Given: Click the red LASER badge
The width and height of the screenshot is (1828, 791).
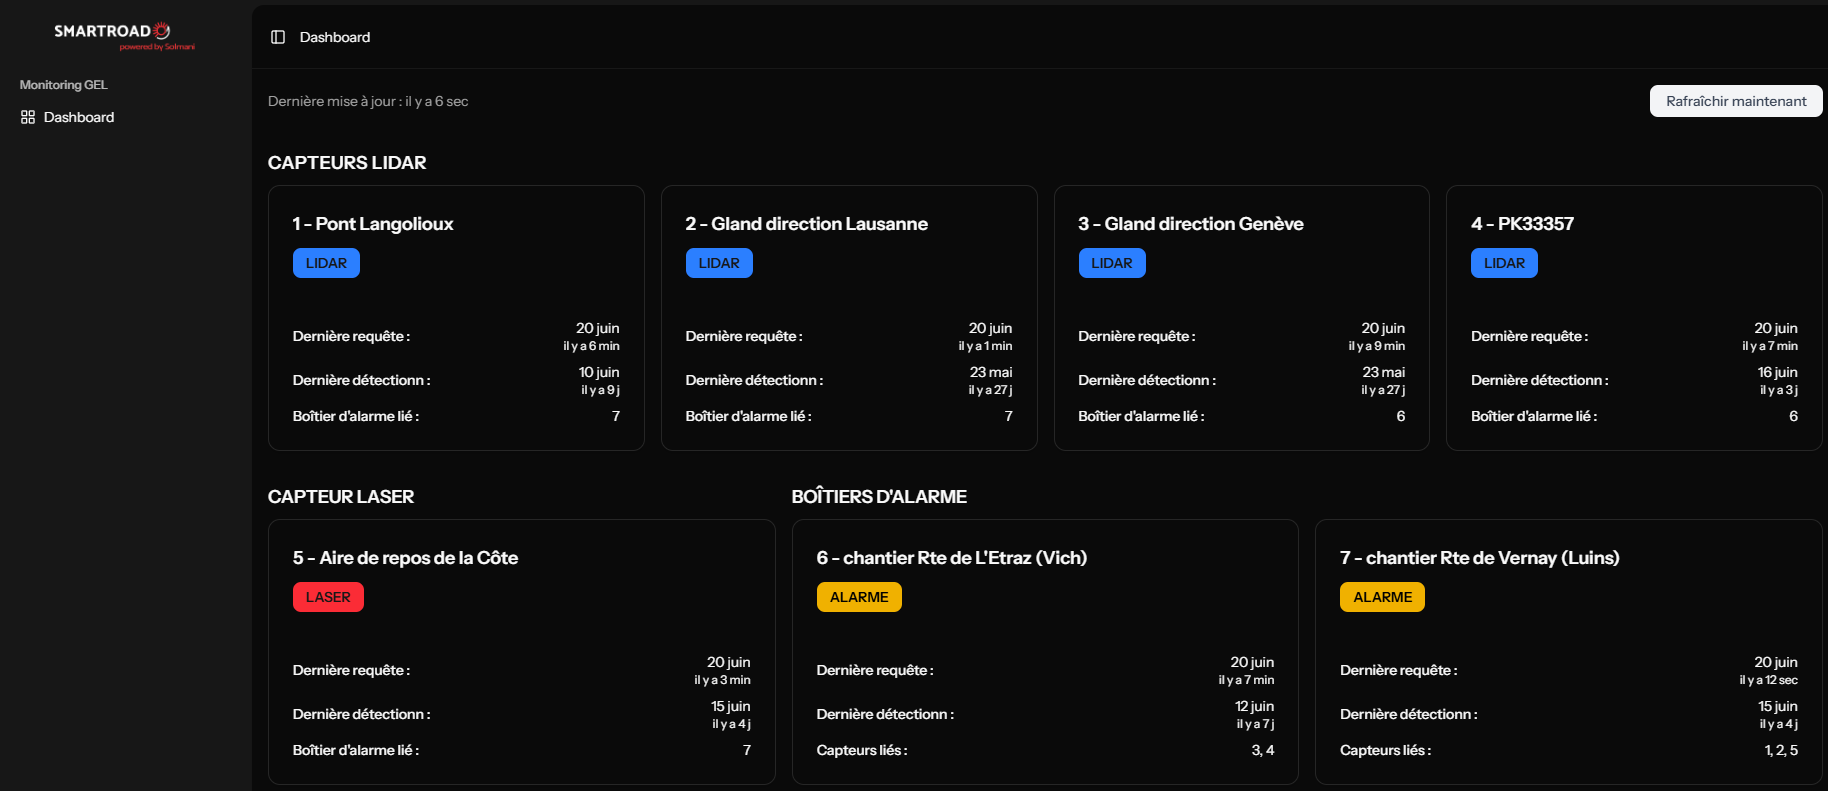Looking at the screenshot, I should pyautogui.click(x=328, y=597).
